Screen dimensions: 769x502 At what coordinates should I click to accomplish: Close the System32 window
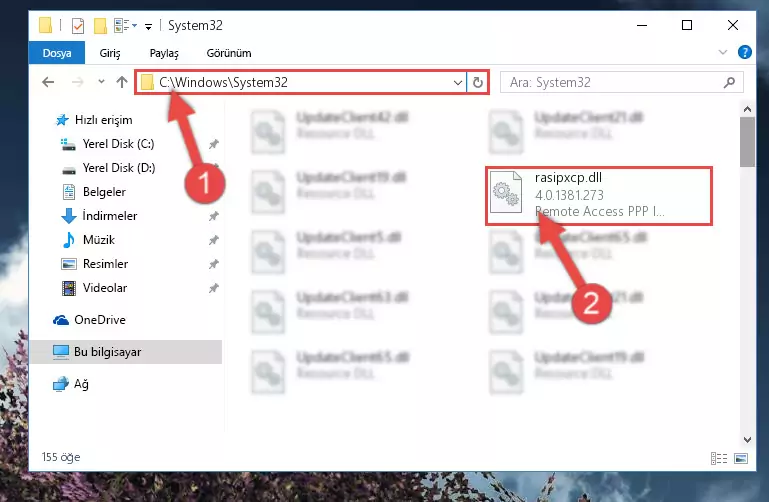[x=733, y=25]
